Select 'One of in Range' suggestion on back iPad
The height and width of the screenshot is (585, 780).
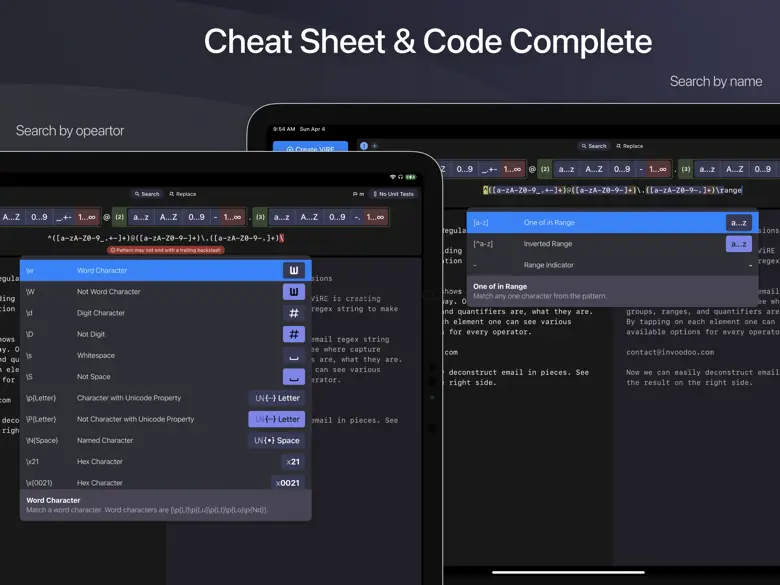612,223
